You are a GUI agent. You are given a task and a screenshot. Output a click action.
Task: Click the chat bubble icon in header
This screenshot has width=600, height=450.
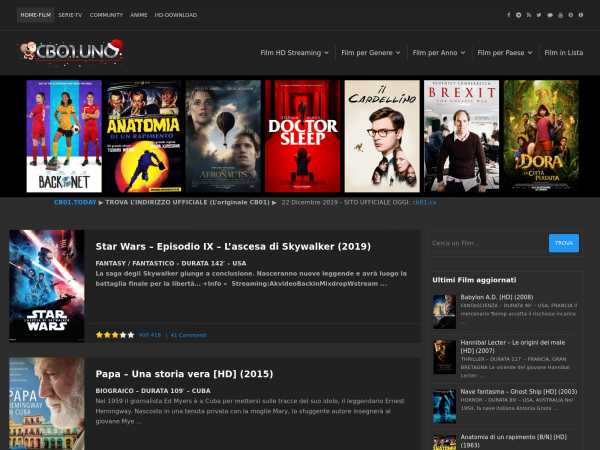[549, 15]
